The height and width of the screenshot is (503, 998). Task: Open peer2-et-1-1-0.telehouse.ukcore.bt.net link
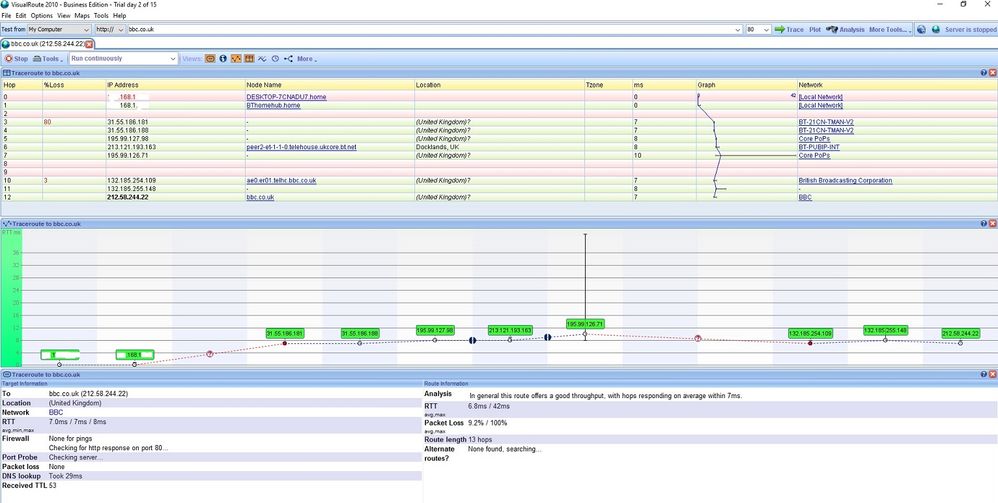[302, 147]
